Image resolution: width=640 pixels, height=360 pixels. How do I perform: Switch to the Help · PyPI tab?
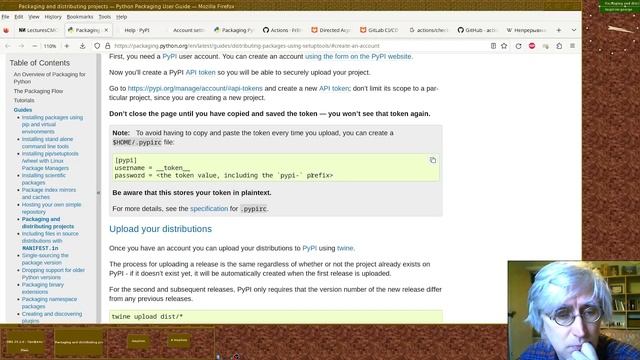pos(137,30)
